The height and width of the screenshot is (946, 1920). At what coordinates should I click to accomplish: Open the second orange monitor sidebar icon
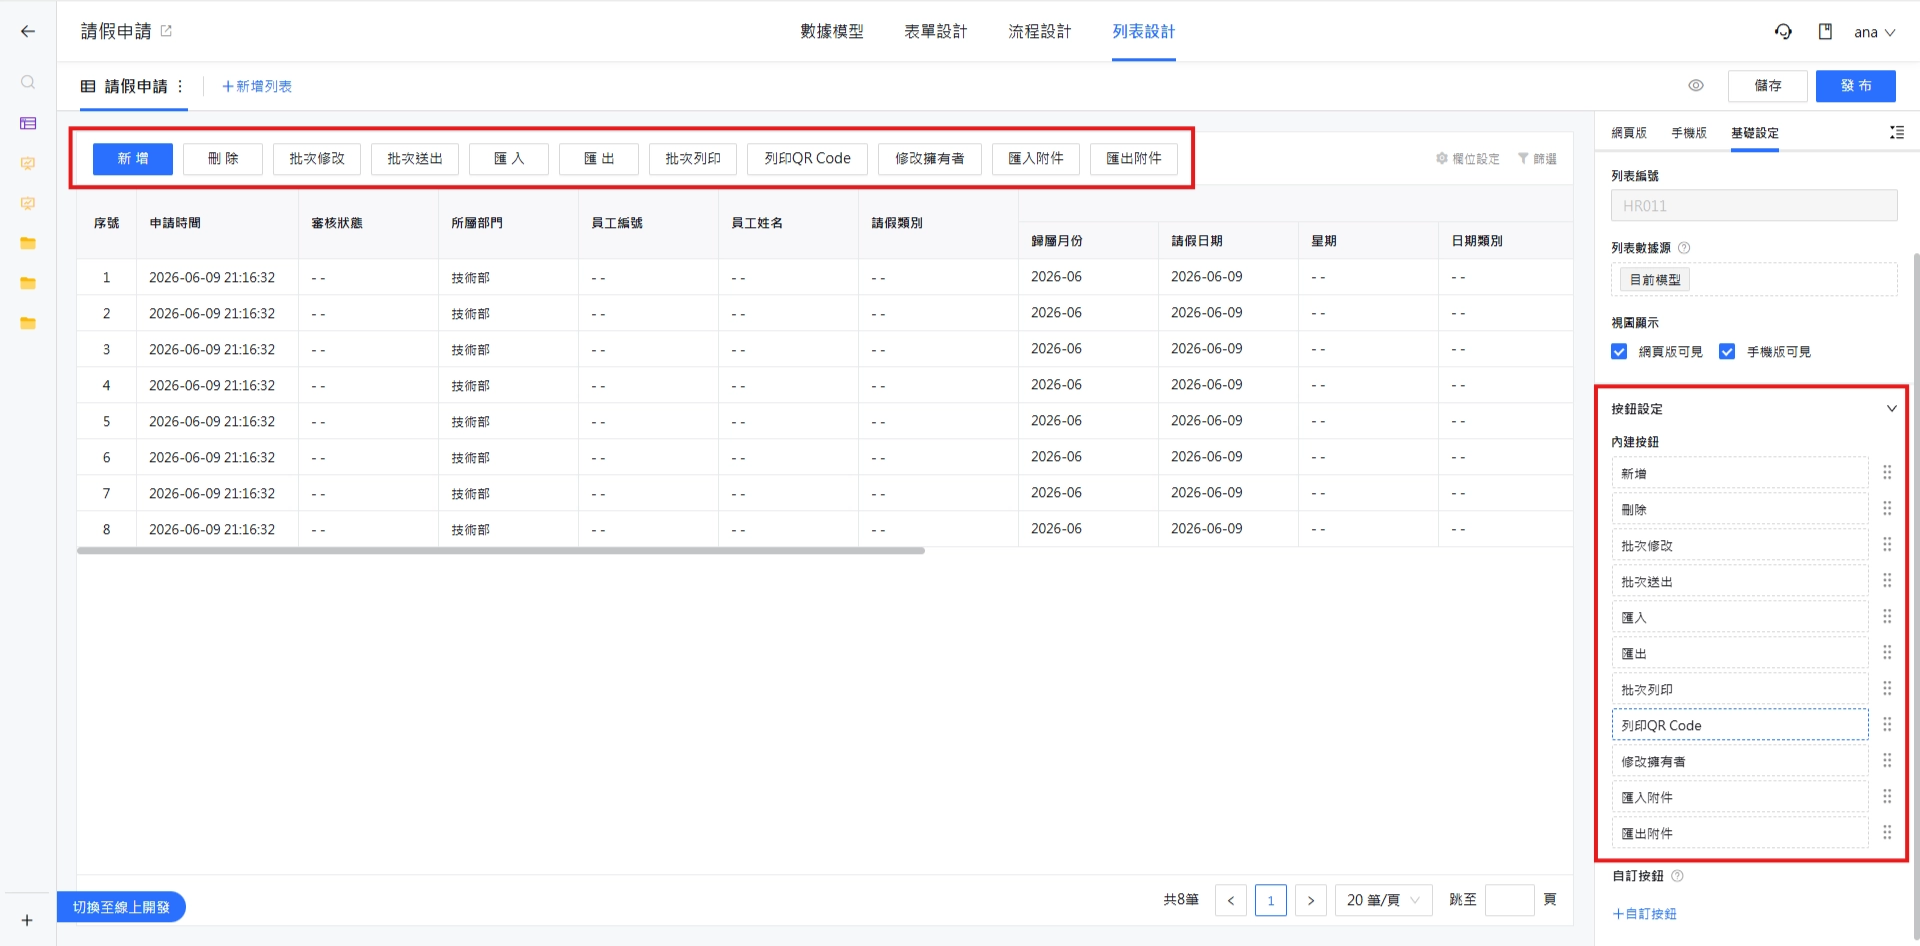[28, 203]
